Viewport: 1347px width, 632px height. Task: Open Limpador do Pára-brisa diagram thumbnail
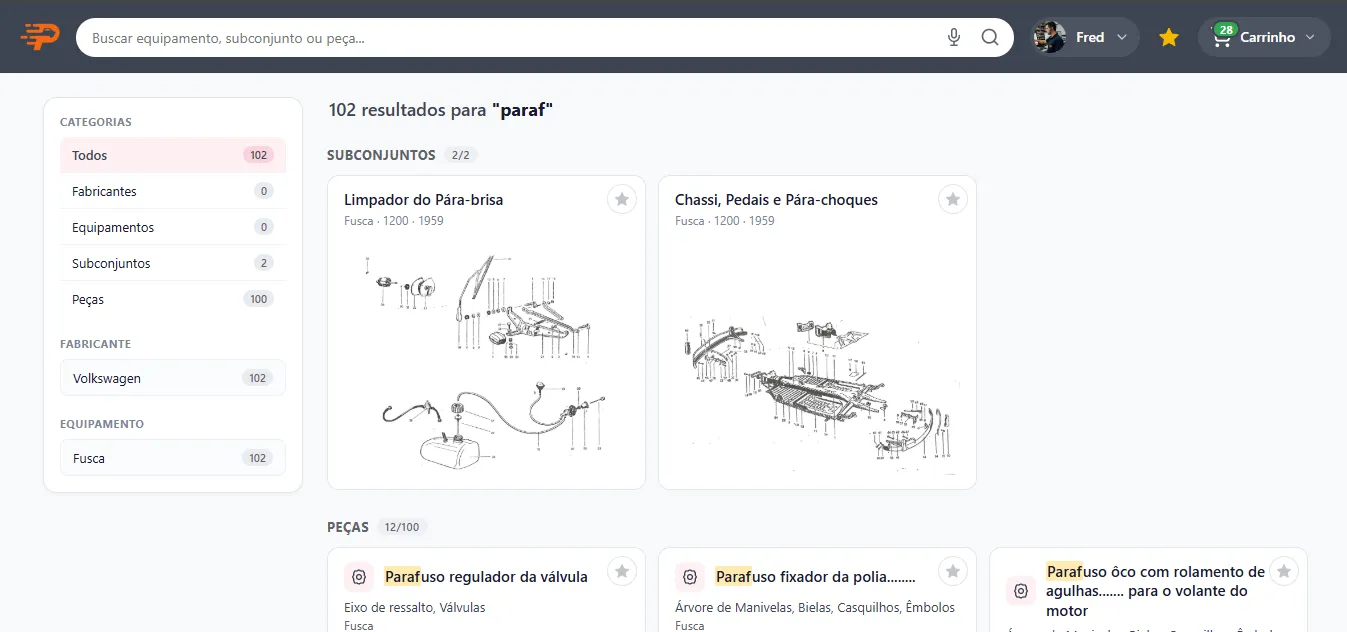tap(486, 360)
